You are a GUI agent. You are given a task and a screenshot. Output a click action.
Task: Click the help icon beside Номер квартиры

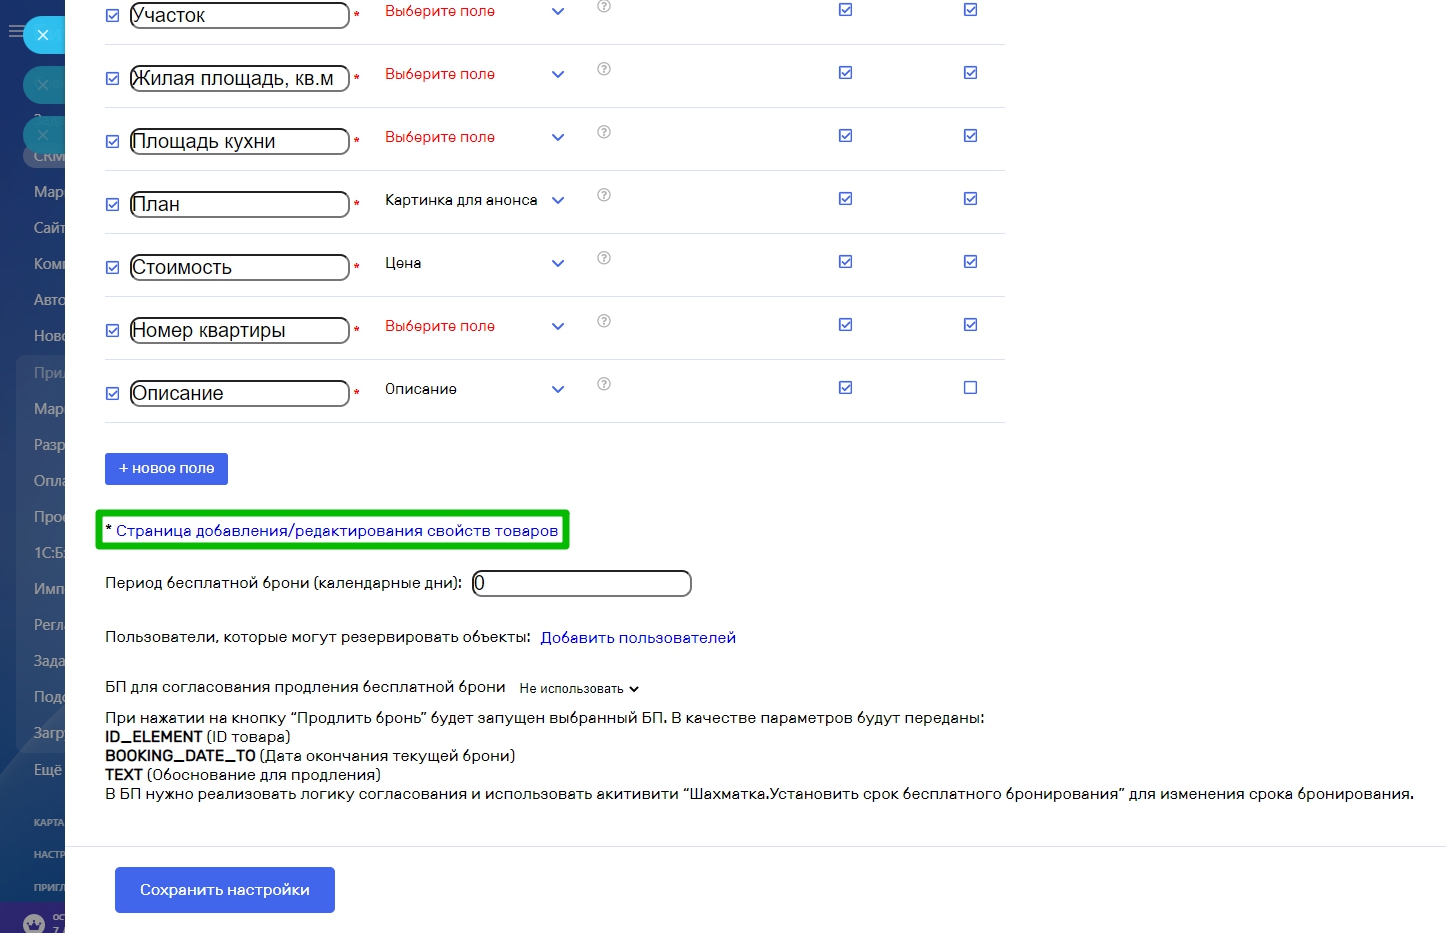604,321
